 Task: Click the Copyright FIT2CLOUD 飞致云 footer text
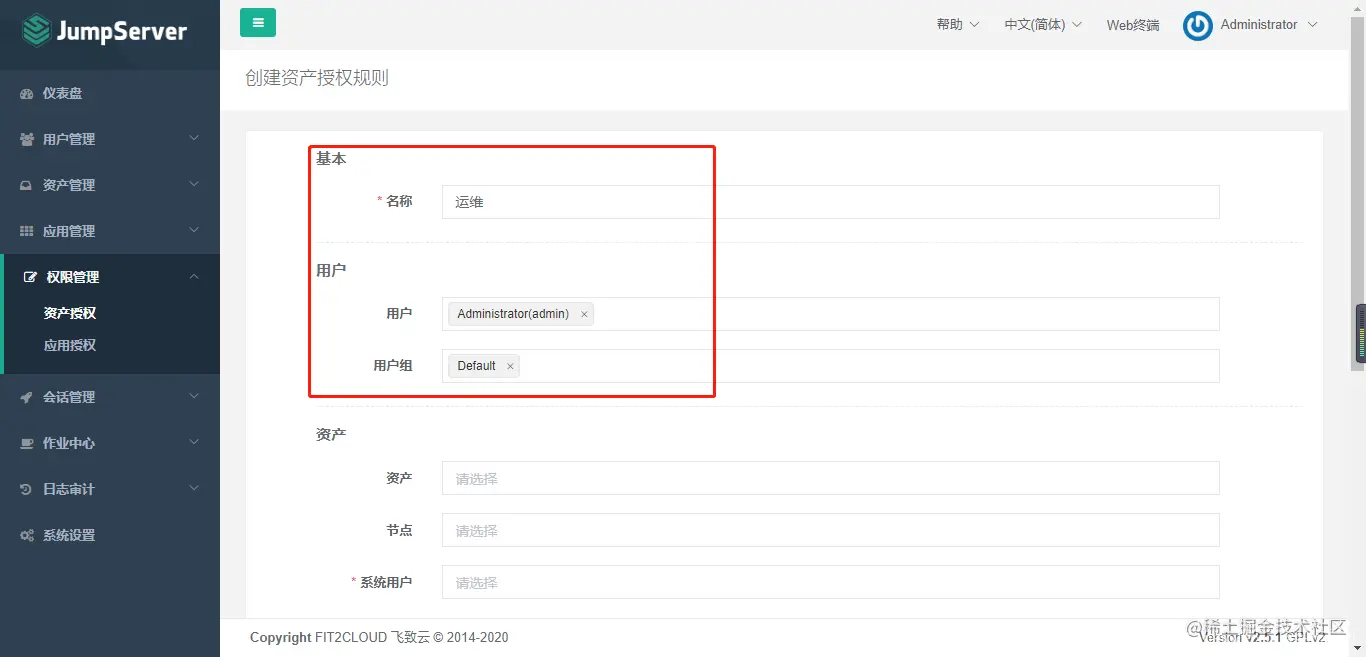tap(379, 637)
